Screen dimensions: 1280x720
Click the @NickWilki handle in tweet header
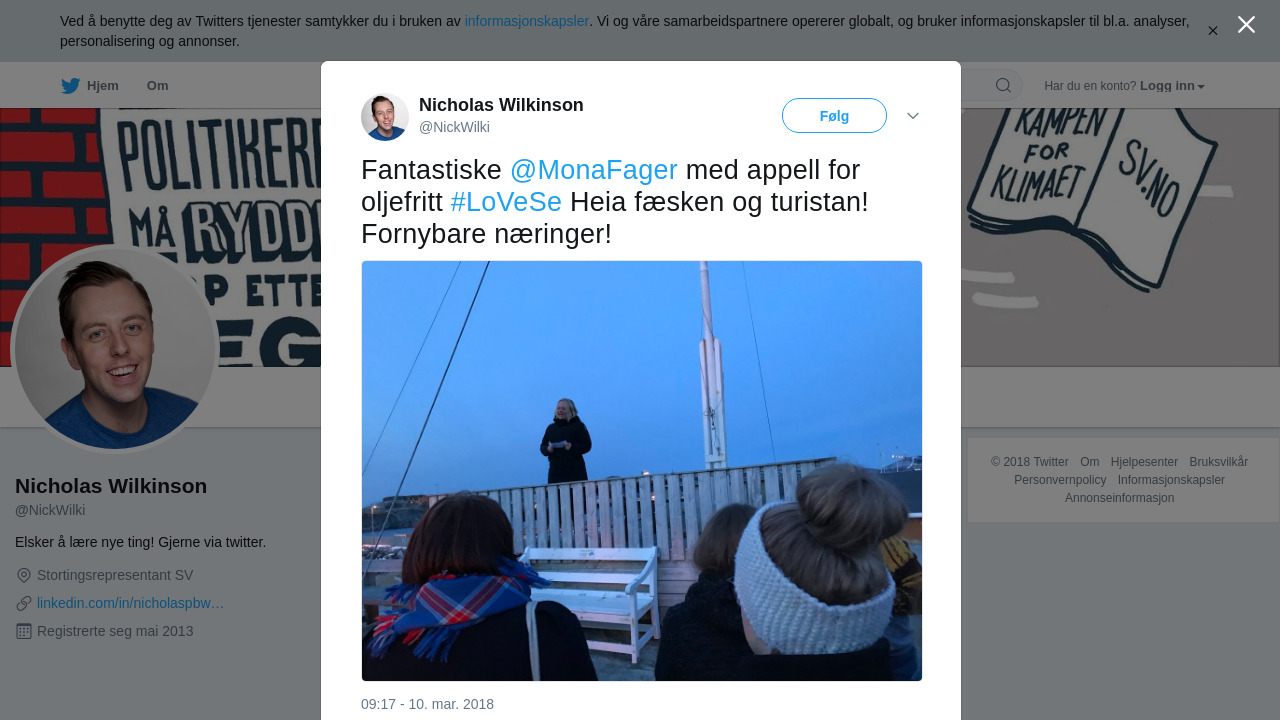[454, 127]
